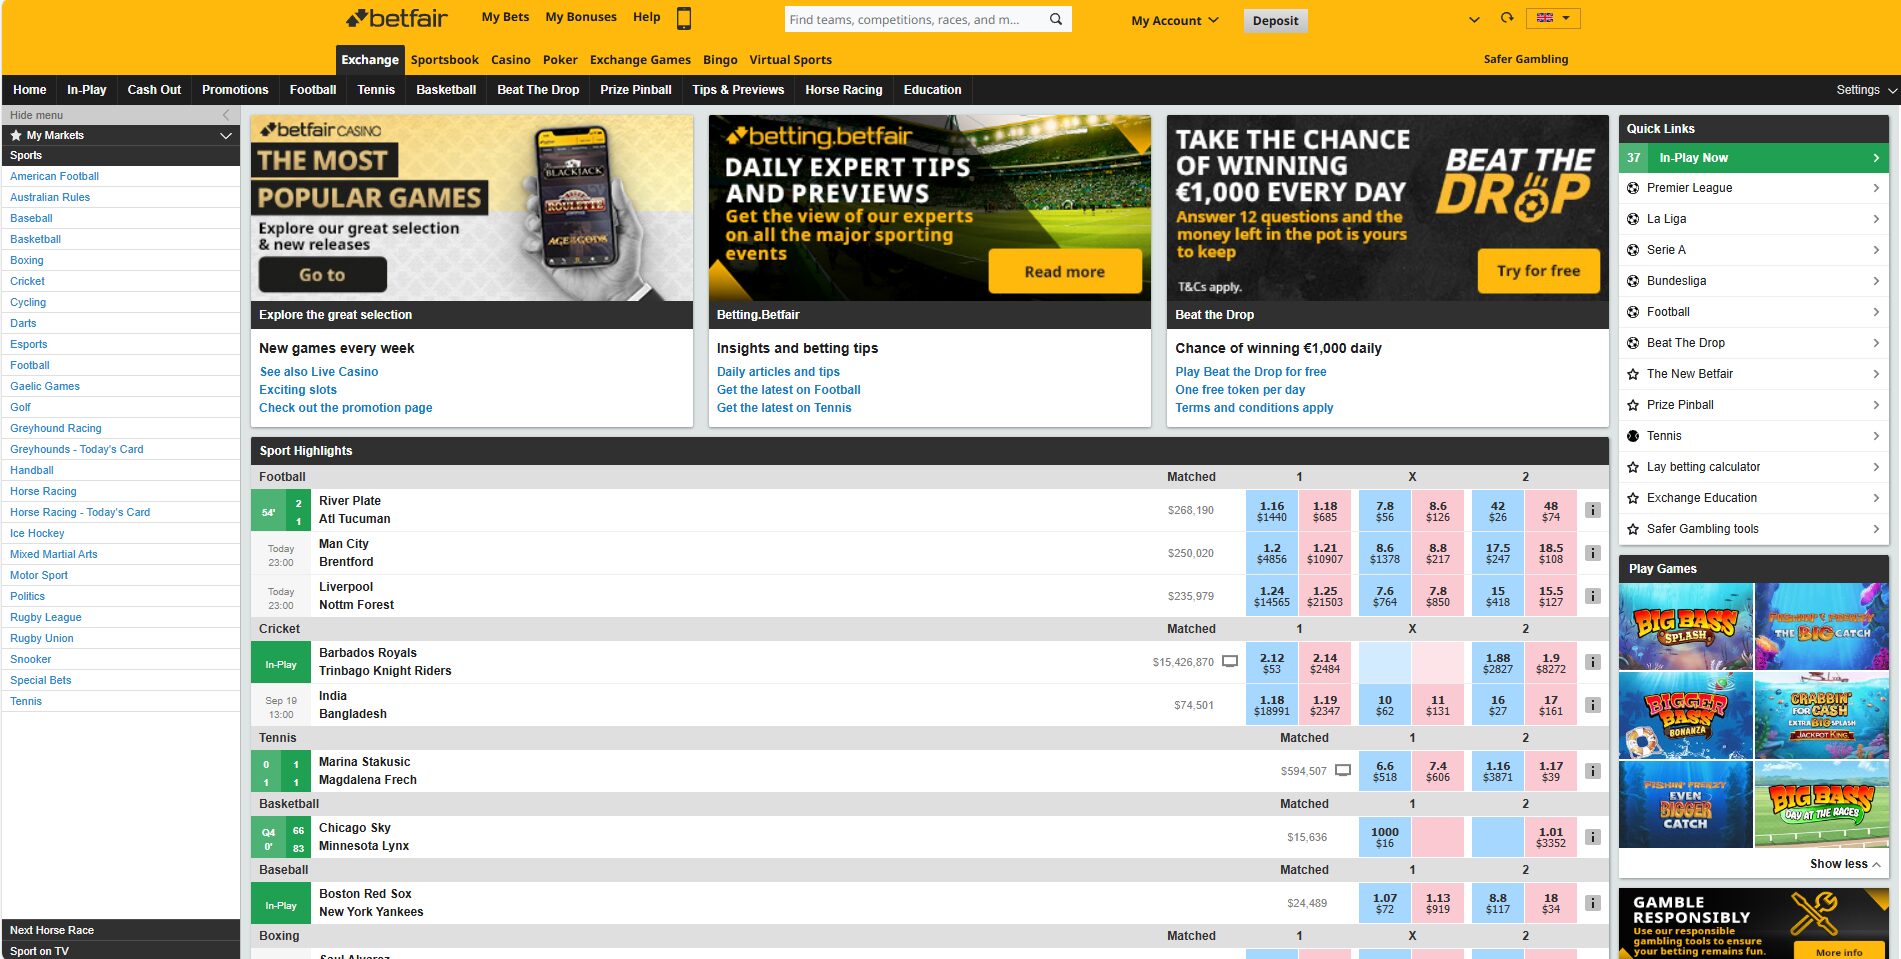Viewport: 1901px width, 959px height.
Task: Open Esports in sports list
Action: [x=29, y=344]
